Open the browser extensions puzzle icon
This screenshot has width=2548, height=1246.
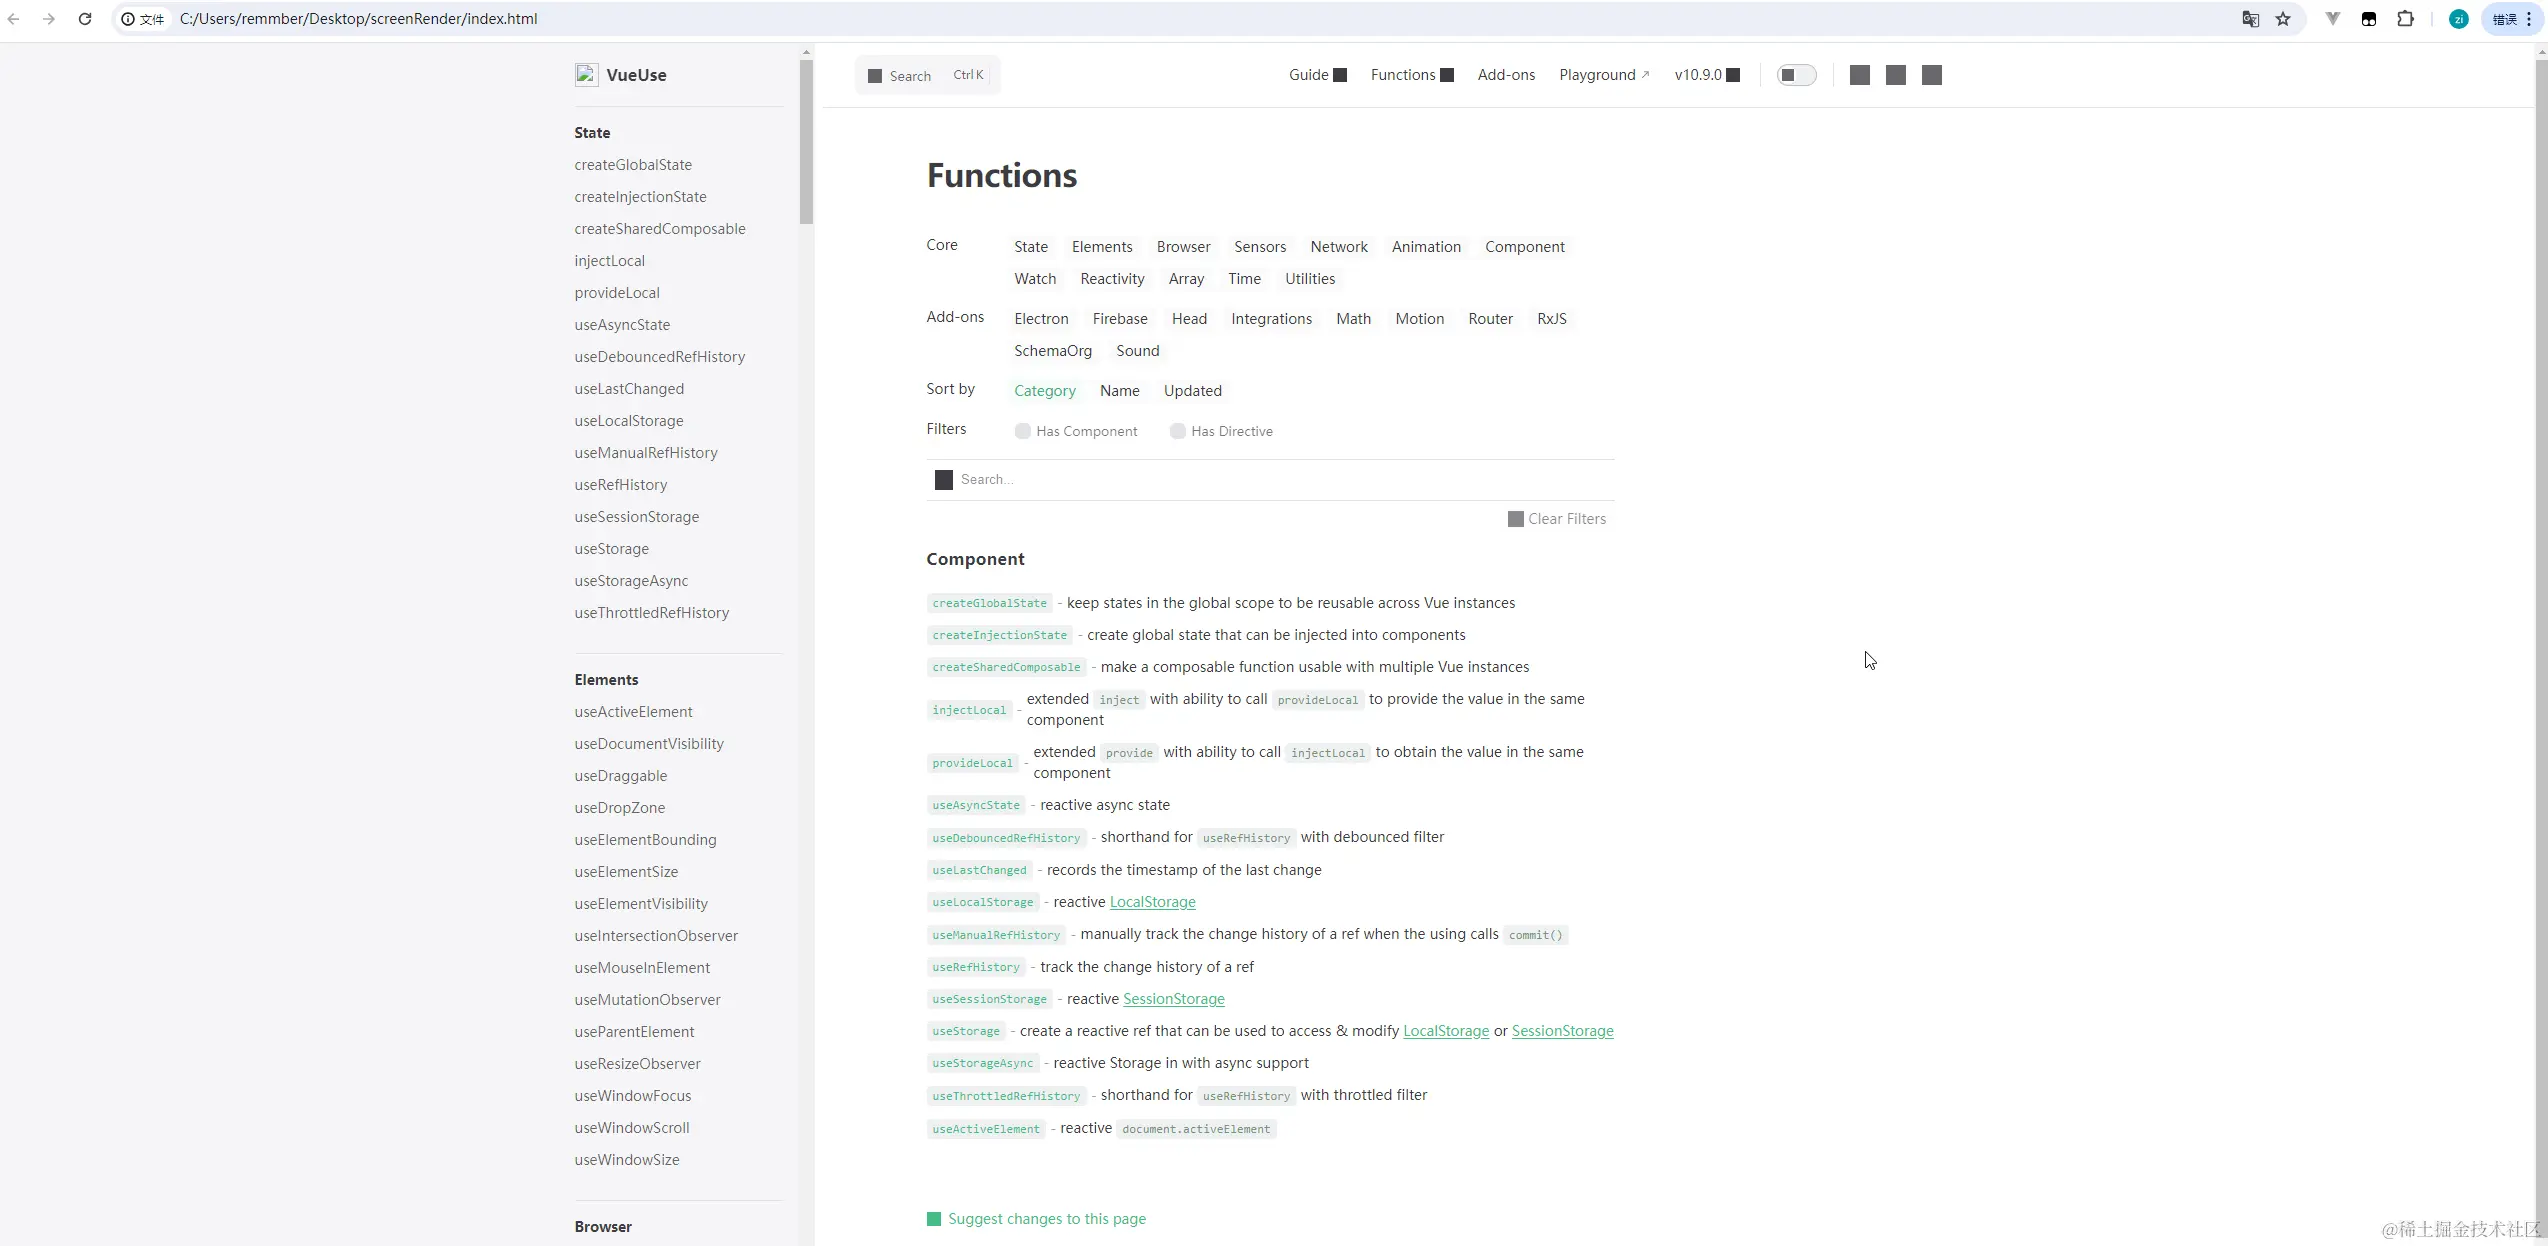[x=2405, y=19]
